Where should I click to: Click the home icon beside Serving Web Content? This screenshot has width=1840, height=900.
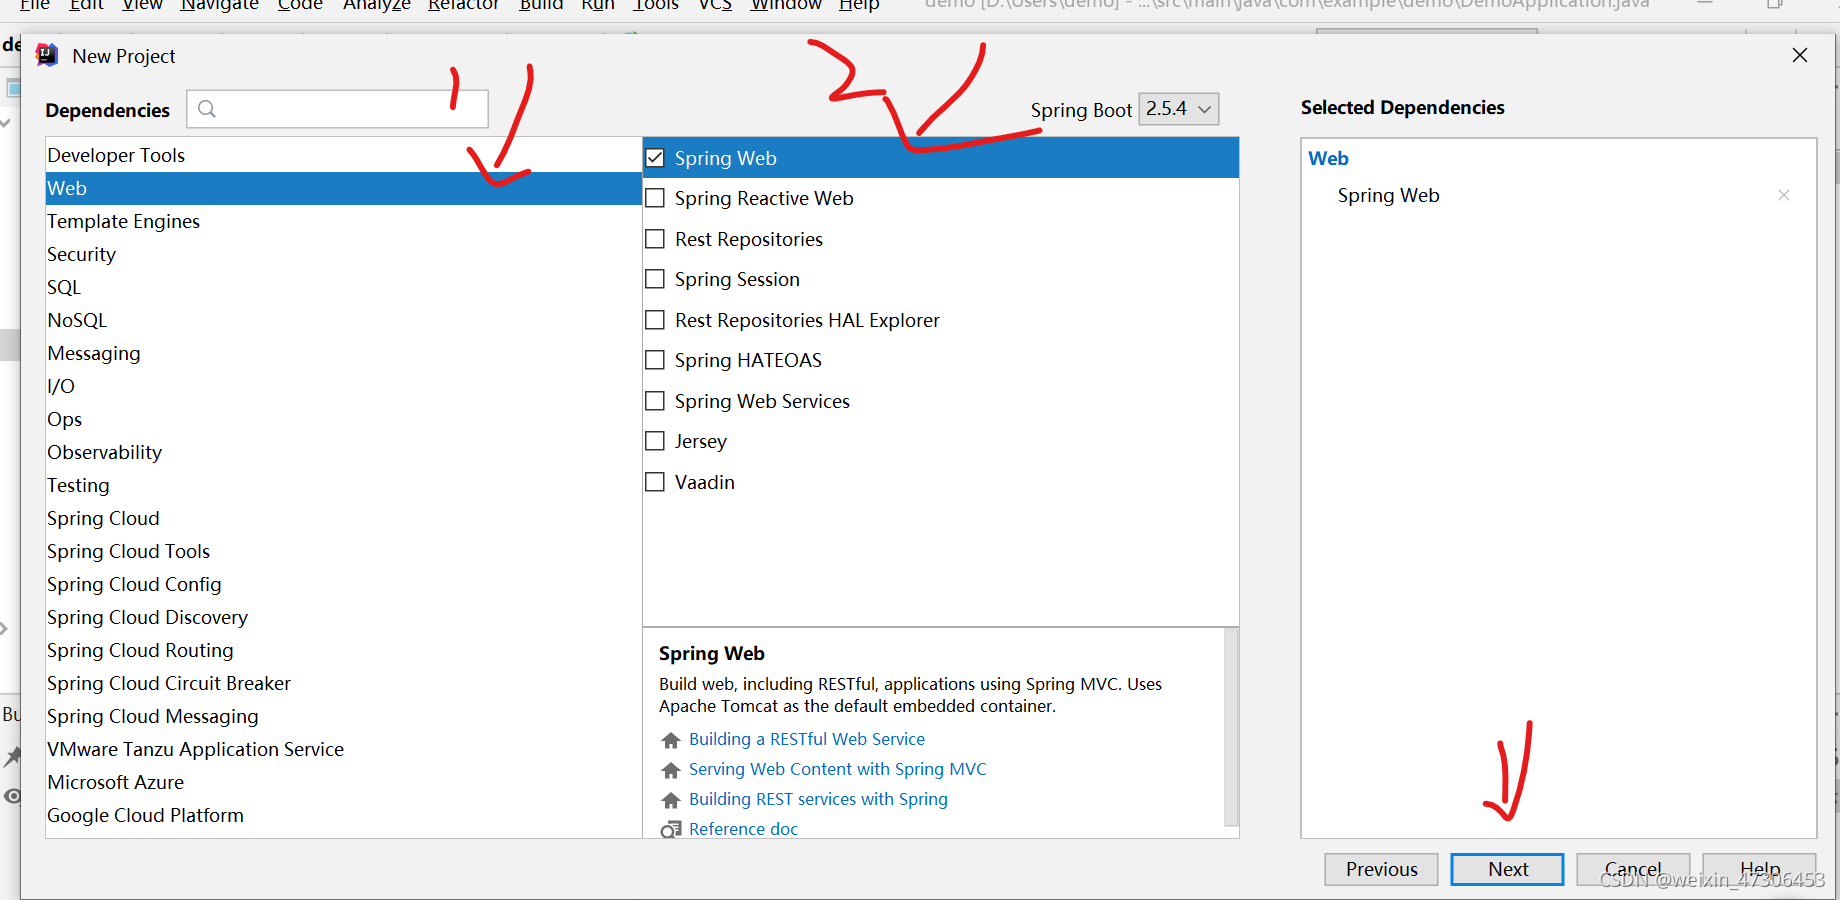pyautogui.click(x=671, y=770)
